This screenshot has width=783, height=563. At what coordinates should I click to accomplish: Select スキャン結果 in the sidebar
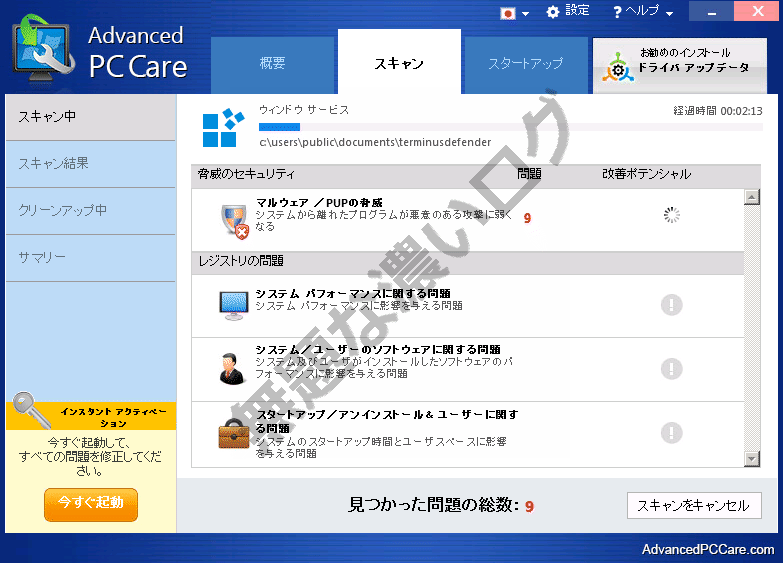tap(90, 164)
